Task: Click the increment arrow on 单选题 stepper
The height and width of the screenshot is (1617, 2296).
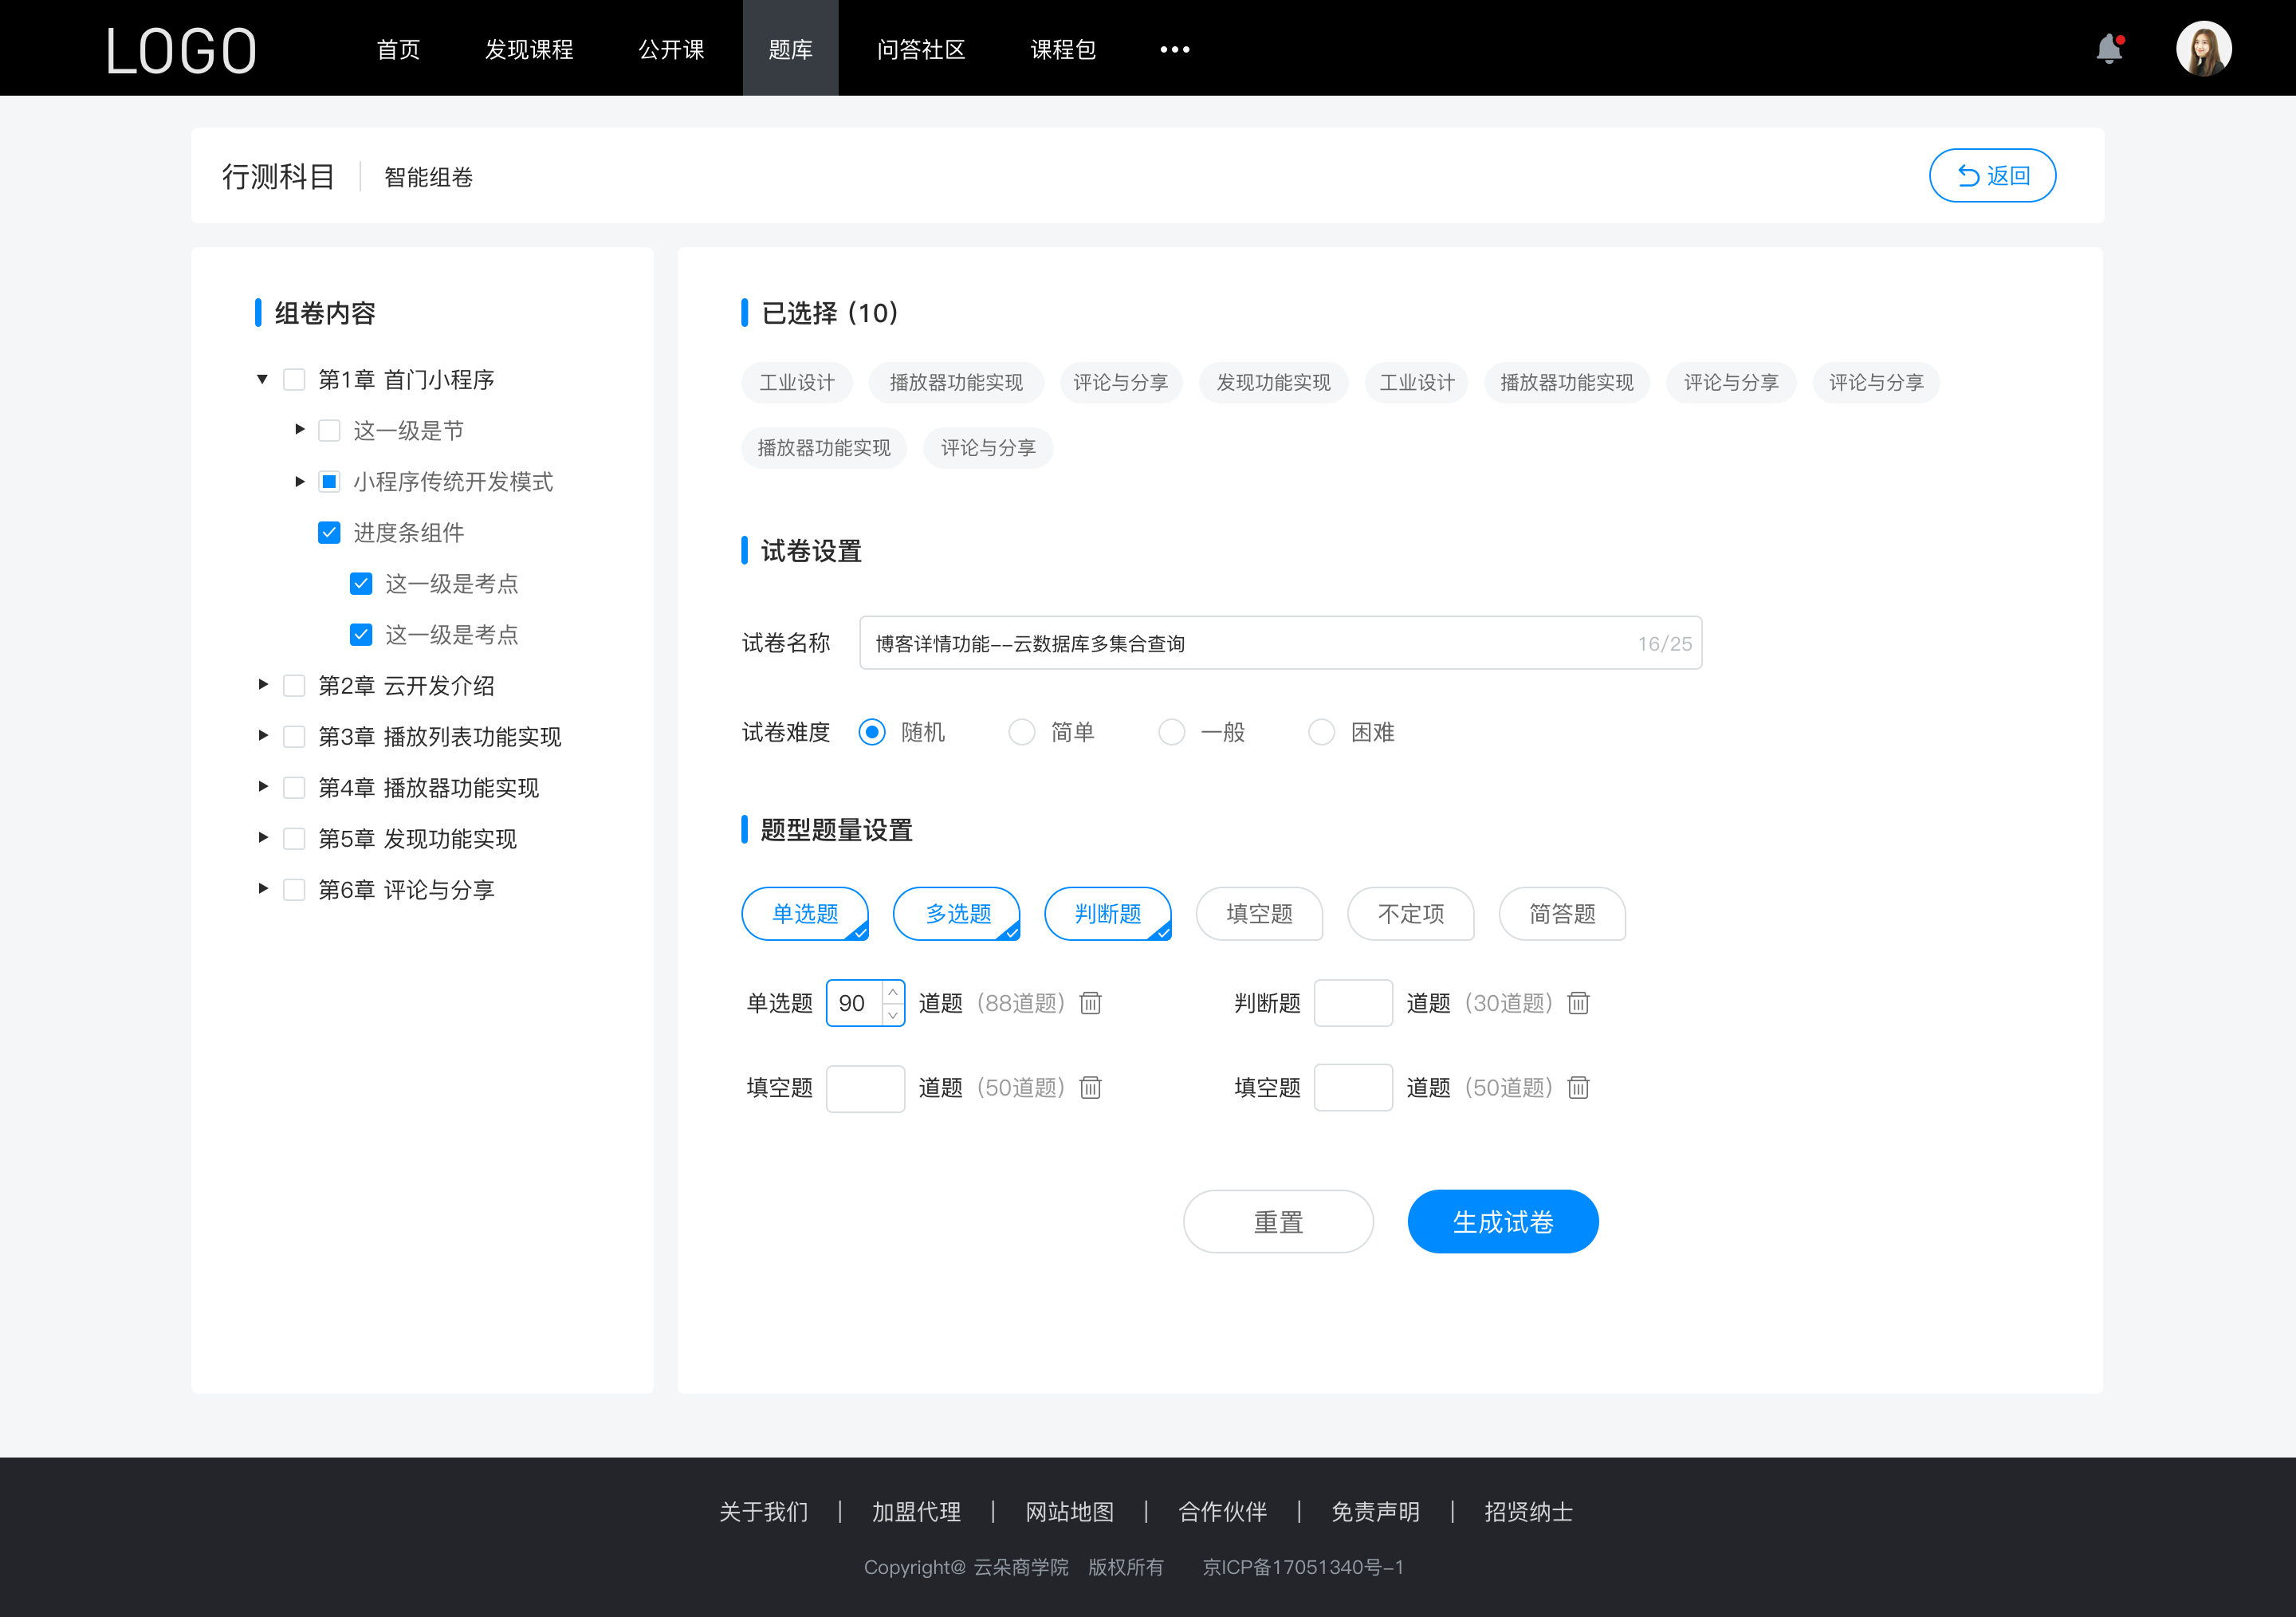Action: [893, 992]
